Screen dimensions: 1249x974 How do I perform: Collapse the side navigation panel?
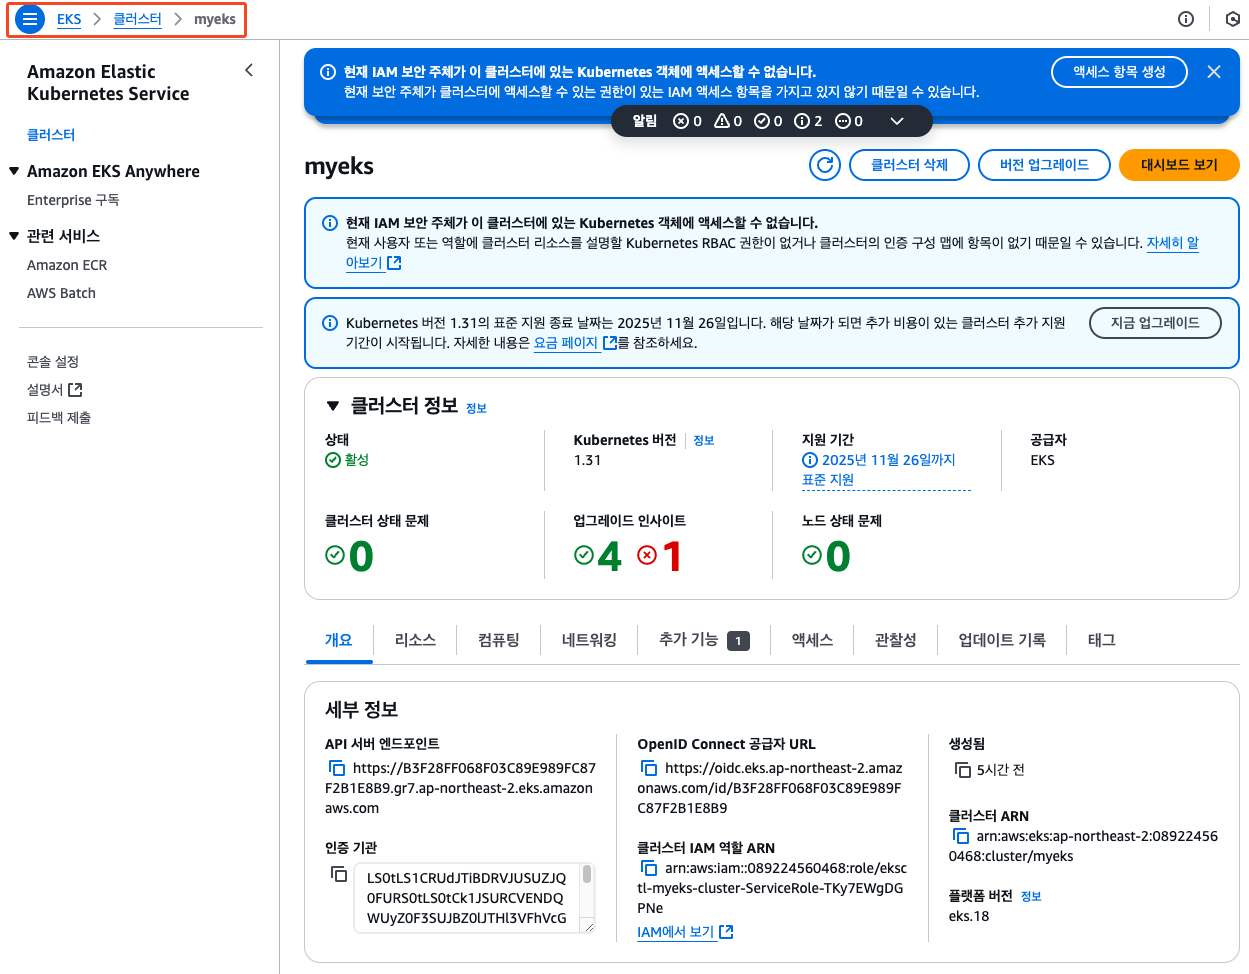pos(249,70)
